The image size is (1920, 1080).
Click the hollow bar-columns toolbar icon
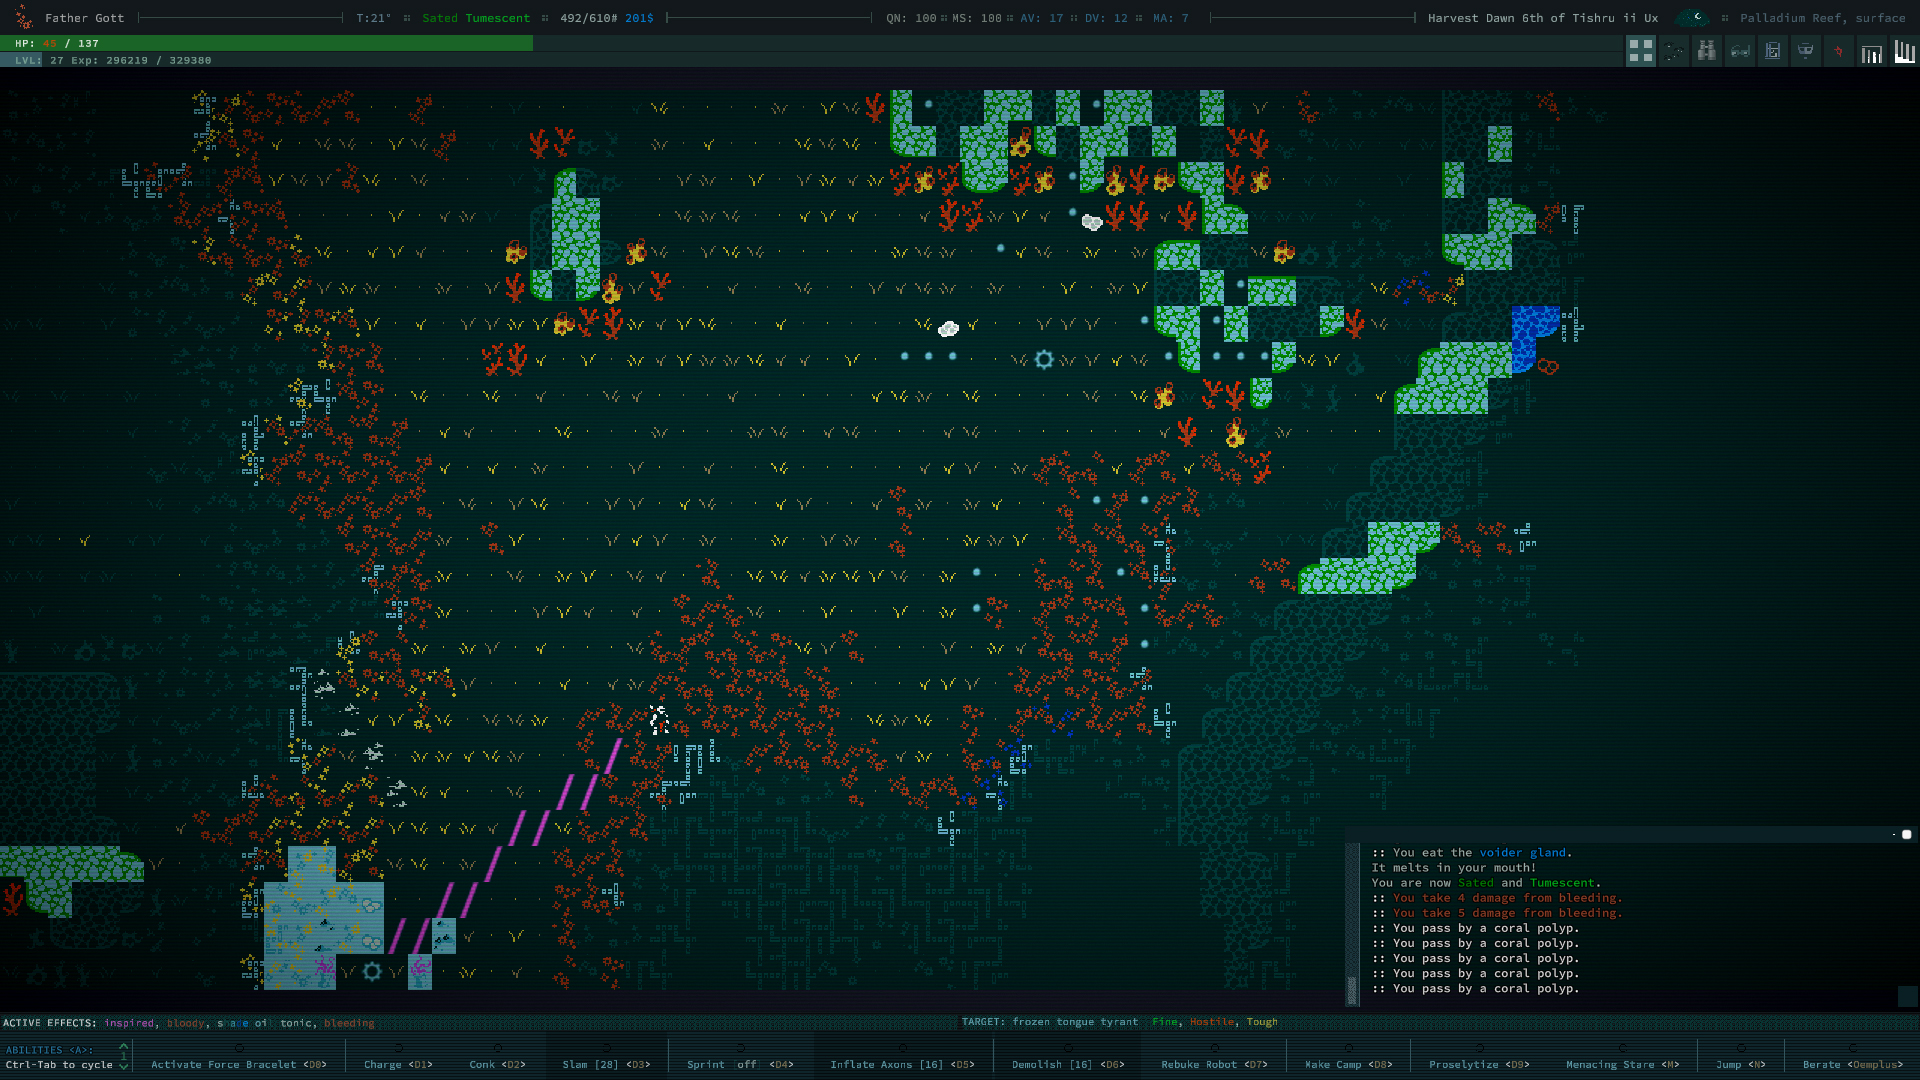coord(1871,51)
